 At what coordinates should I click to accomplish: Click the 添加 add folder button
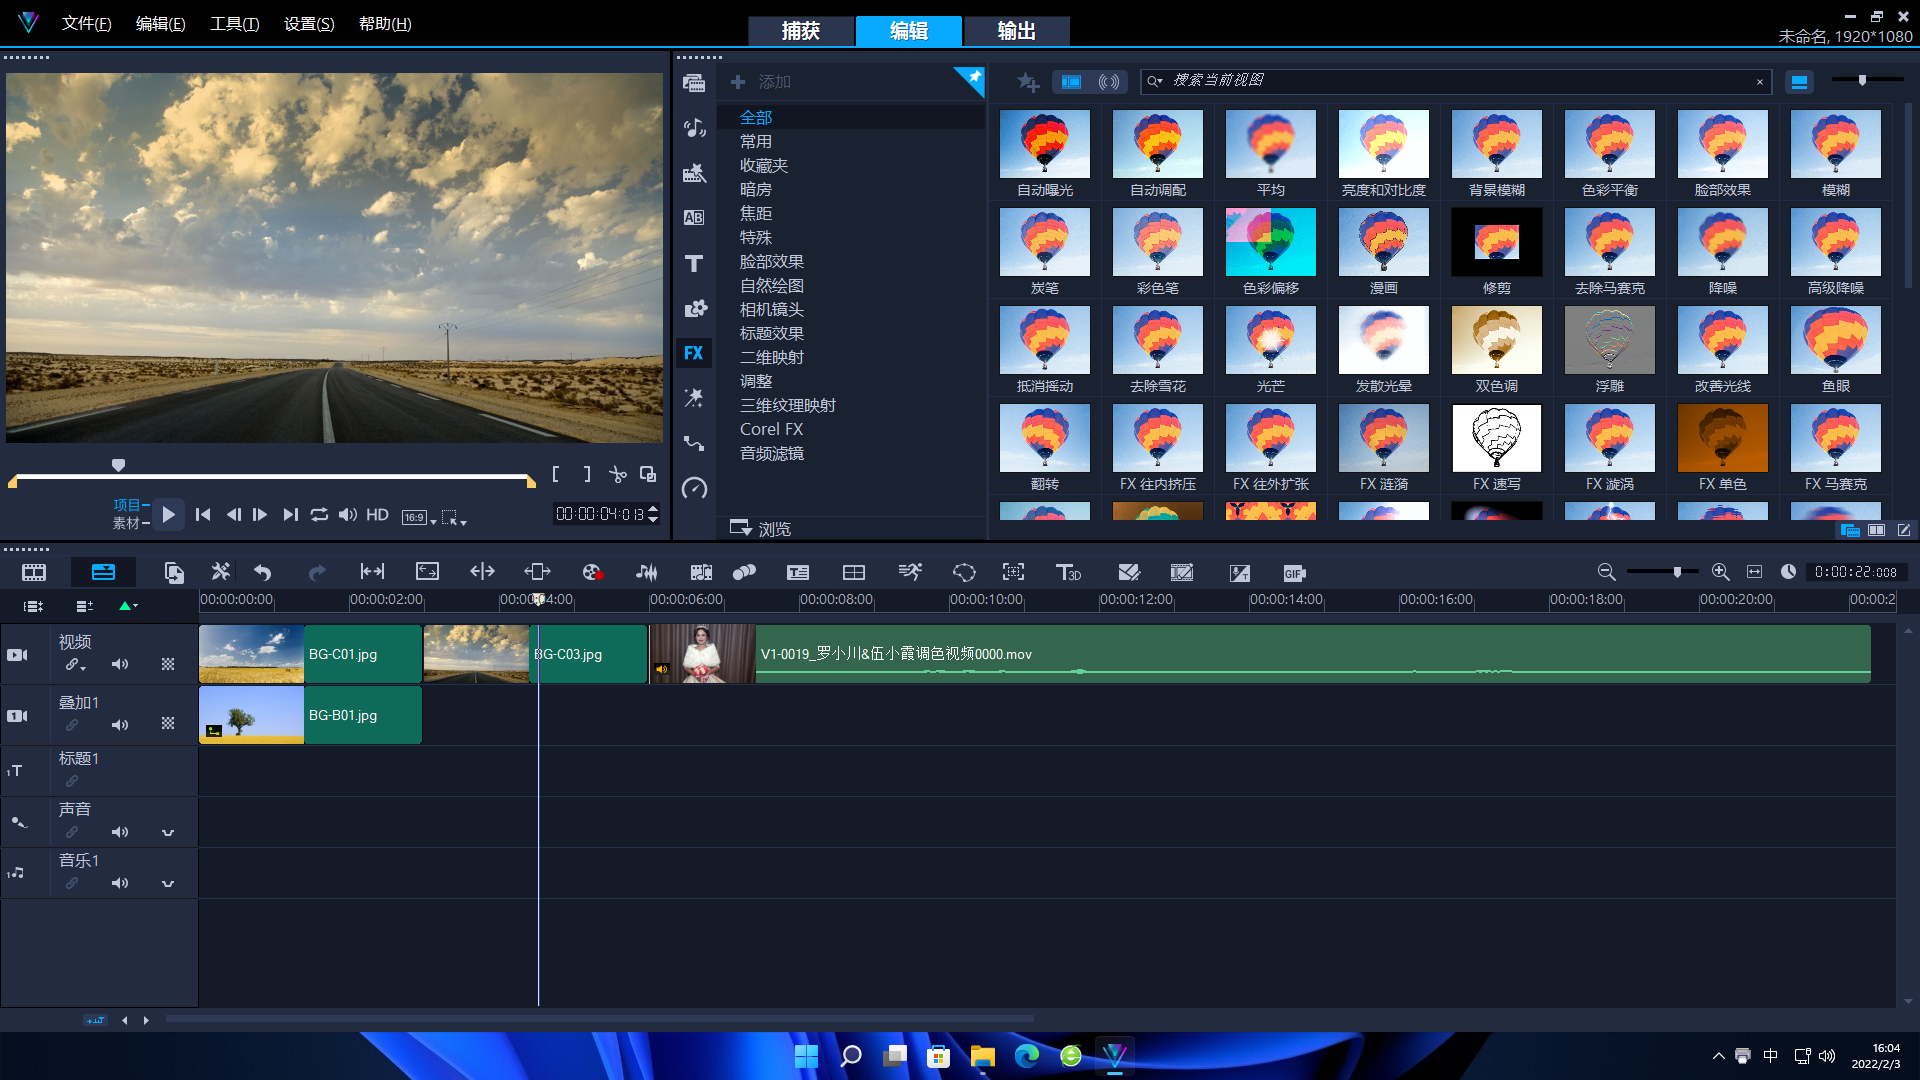tap(761, 82)
